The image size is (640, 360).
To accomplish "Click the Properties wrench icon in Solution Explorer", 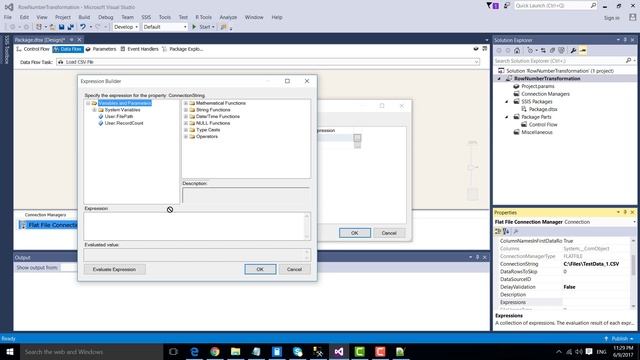I will [x=573, y=51].
